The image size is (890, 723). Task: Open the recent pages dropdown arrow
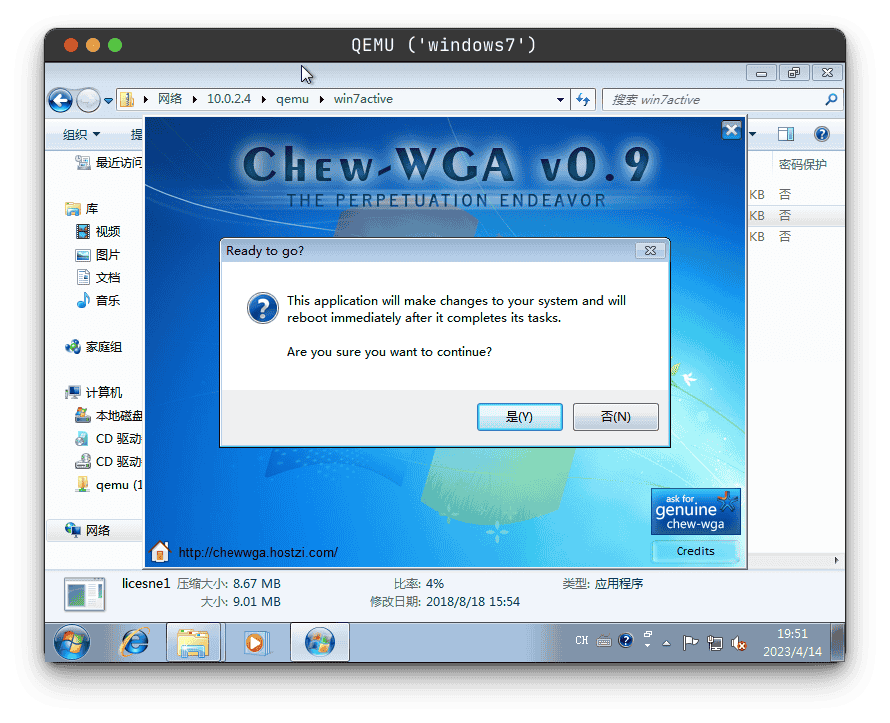[108, 101]
